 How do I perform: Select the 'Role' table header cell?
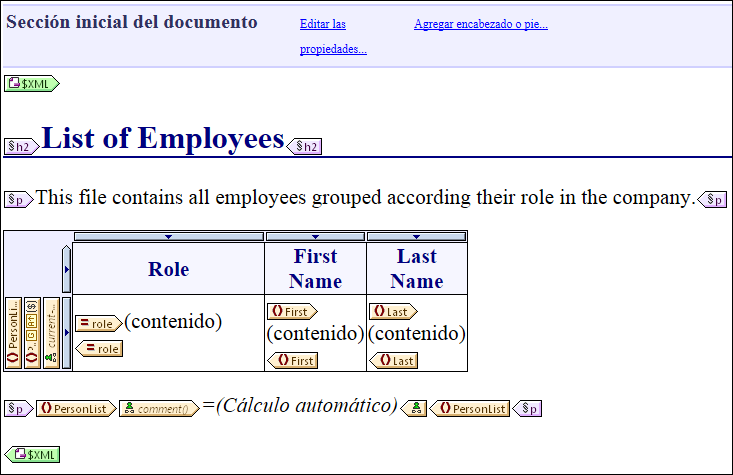(x=169, y=269)
